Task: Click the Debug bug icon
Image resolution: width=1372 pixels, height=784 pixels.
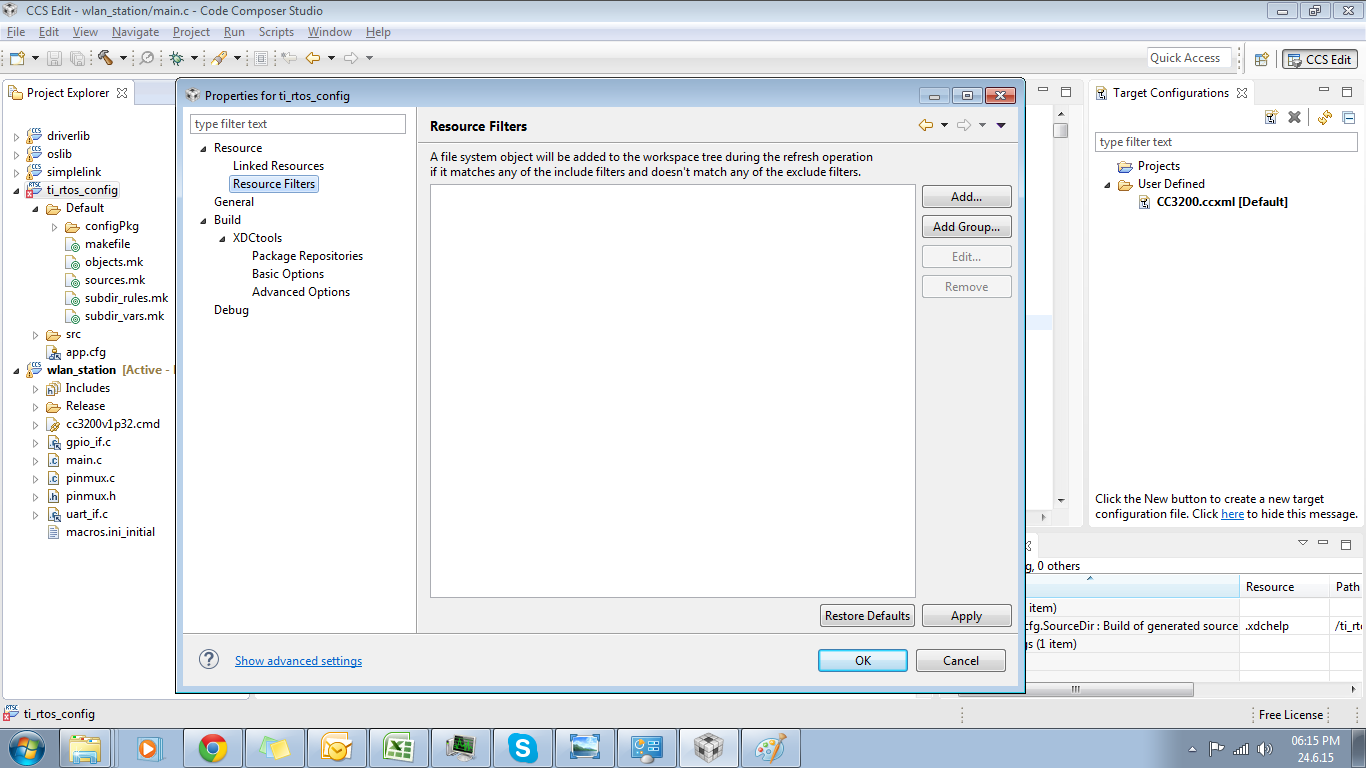Action: coord(177,58)
